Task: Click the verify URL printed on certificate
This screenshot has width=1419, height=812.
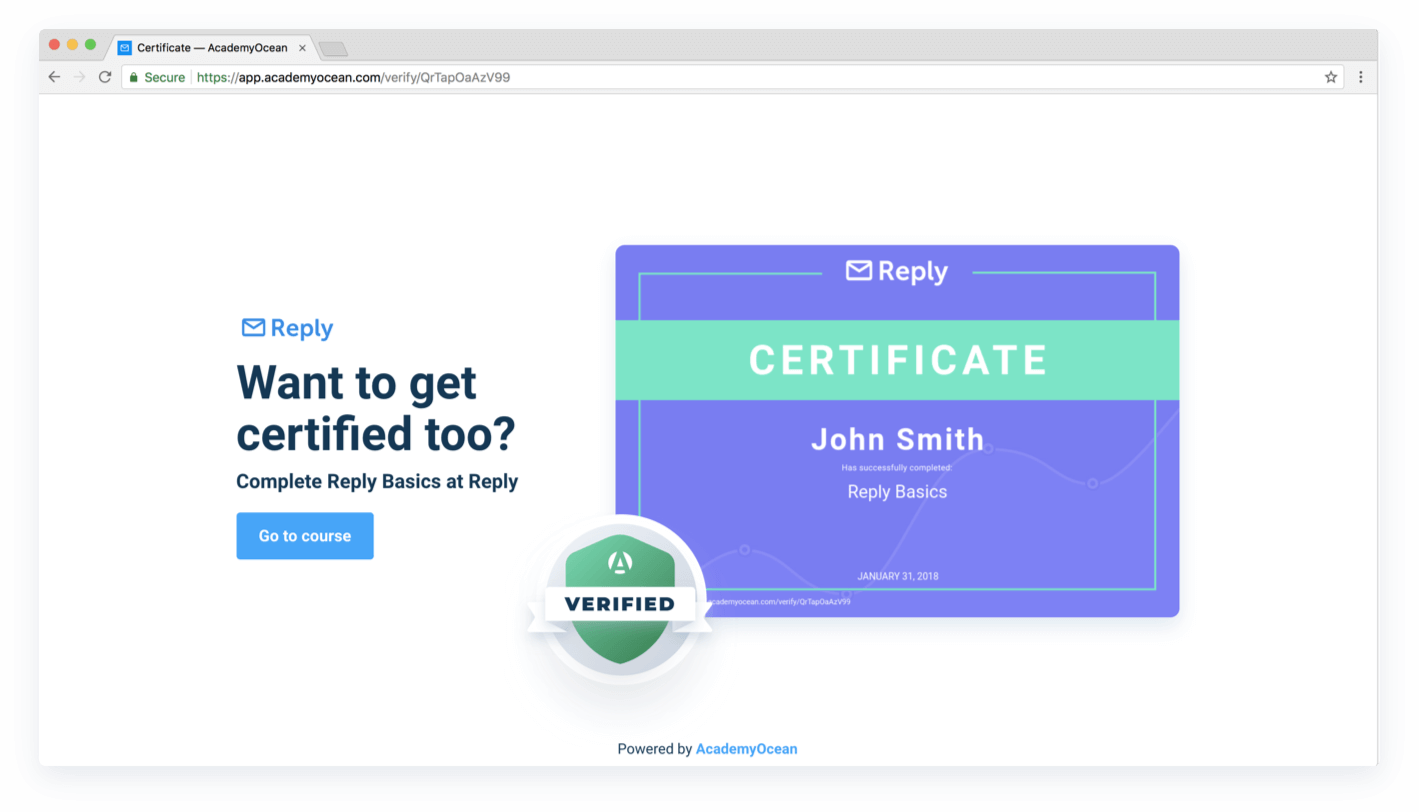Action: click(778, 602)
